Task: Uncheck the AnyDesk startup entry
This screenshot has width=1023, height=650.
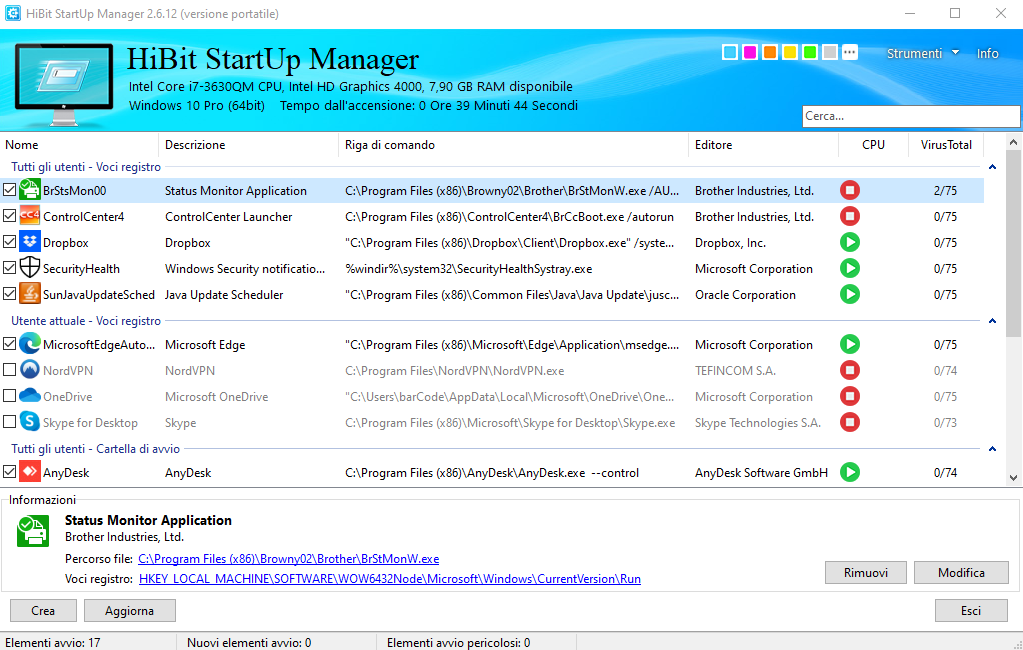Action: coord(9,472)
